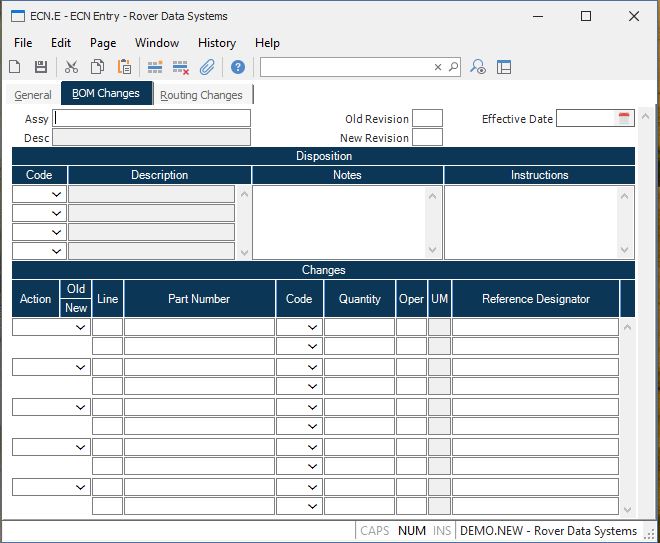Click the Old Revision field
The height and width of the screenshot is (543, 660).
tap(427, 118)
